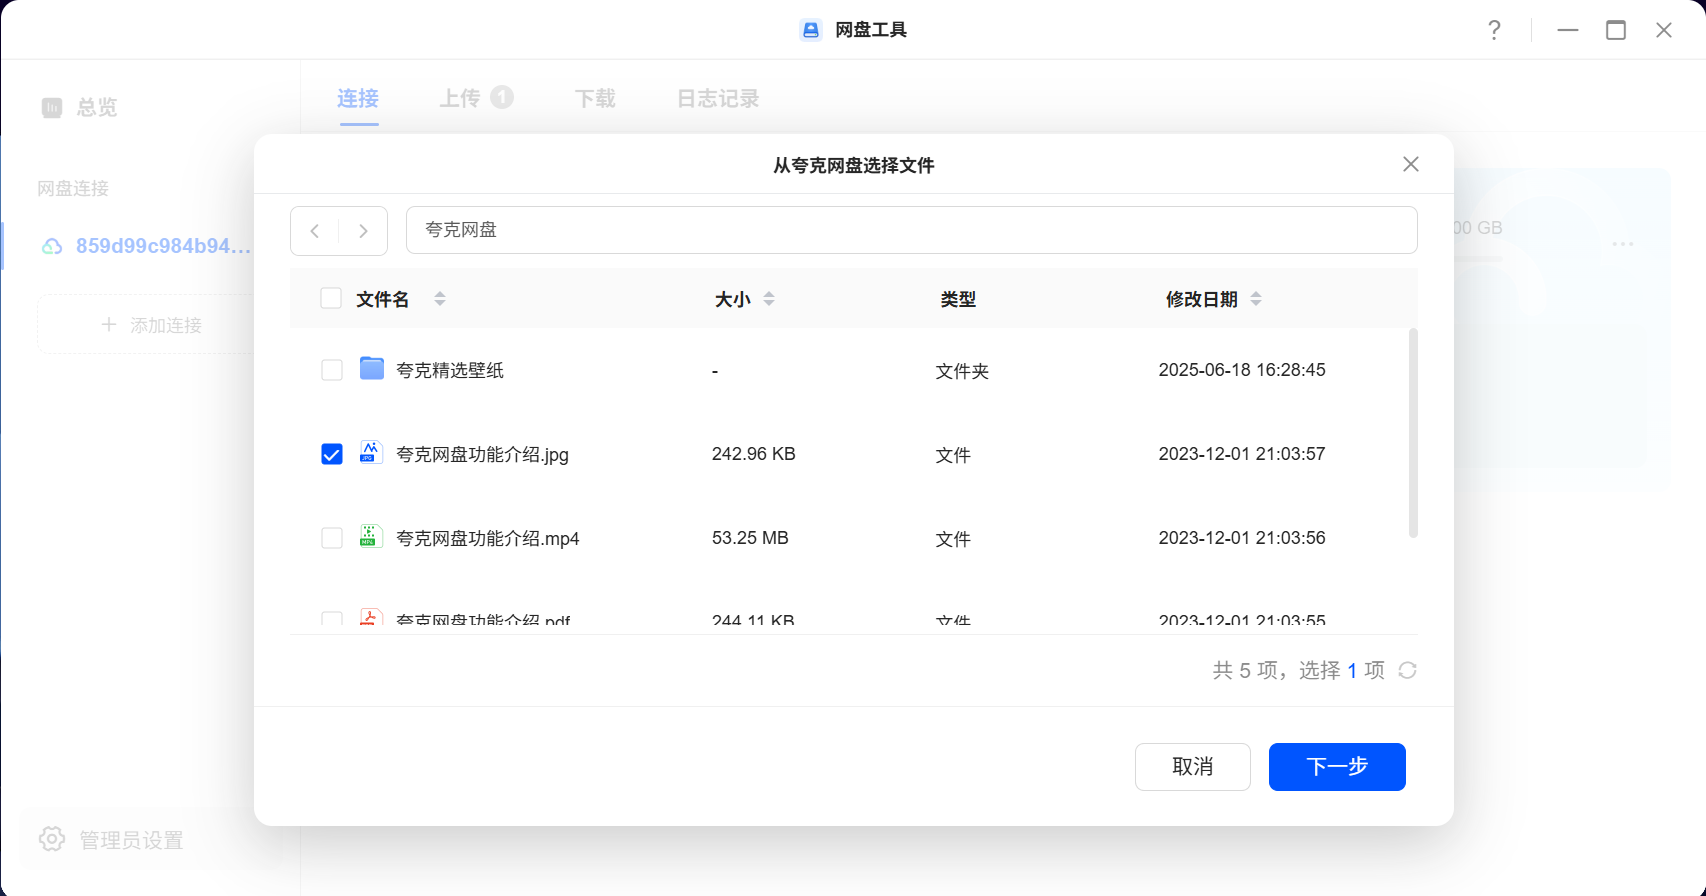Click the upload count badge on 上传 tab

click(x=502, y=97)
